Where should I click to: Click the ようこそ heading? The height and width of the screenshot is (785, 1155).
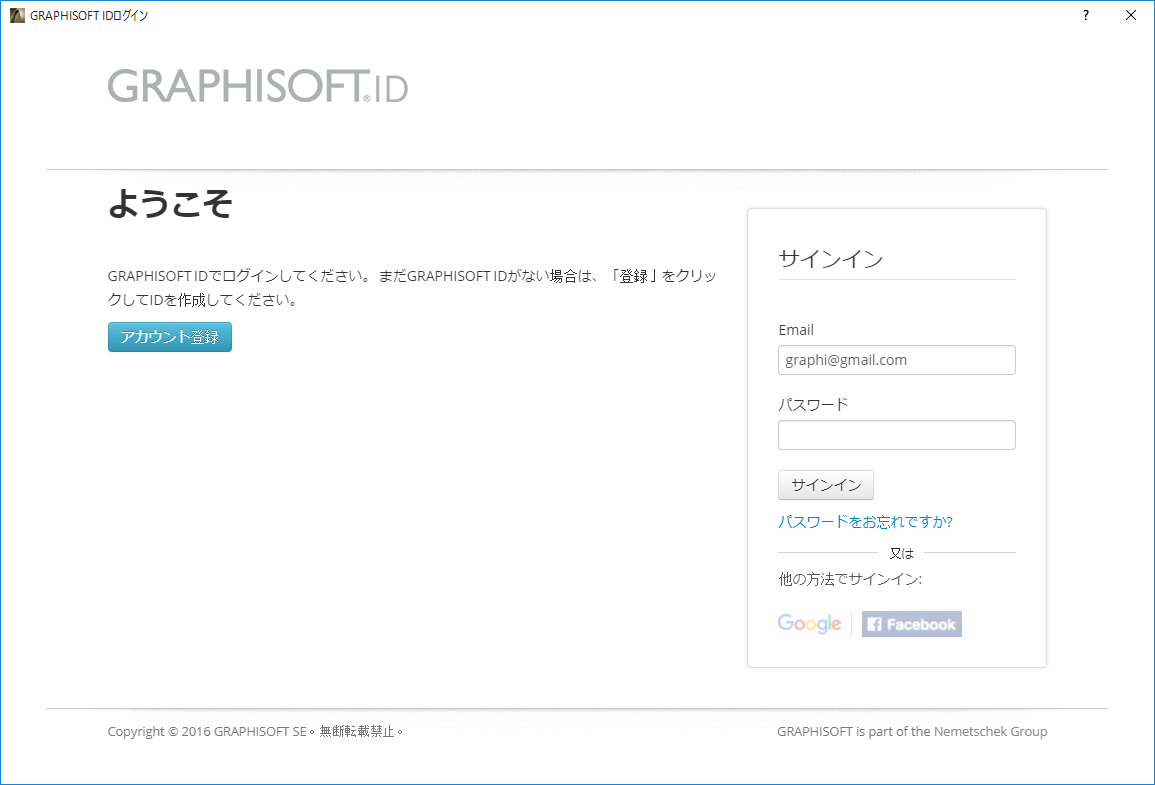[x=170, y=203]
